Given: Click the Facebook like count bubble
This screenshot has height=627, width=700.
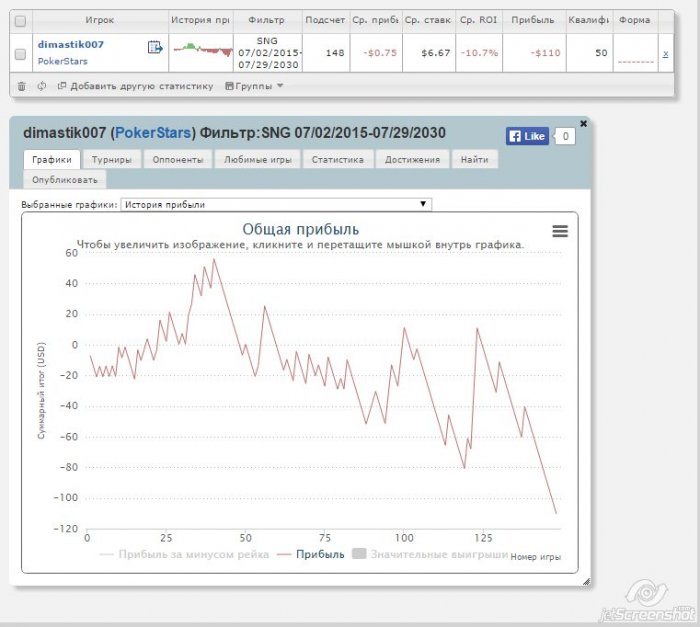Looking at the screenshot, I should (x=565, y=136).
